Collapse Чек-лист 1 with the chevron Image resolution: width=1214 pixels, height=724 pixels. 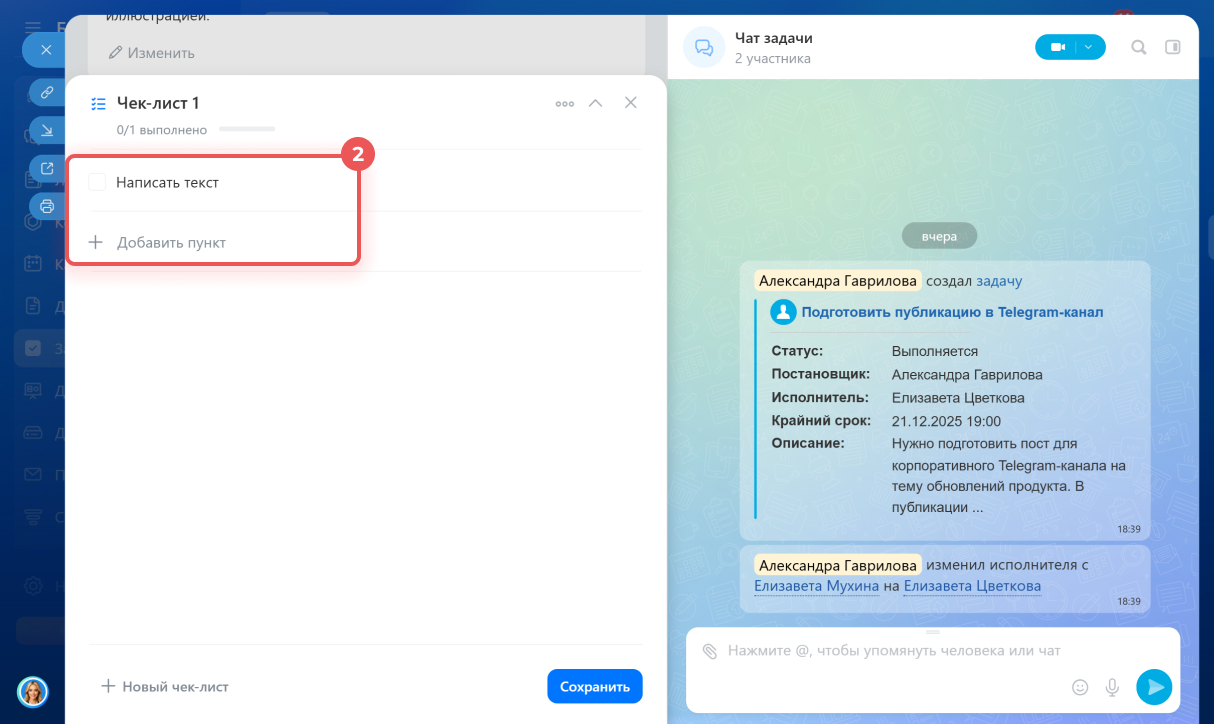pyautogui.click(x=596, y=103)
